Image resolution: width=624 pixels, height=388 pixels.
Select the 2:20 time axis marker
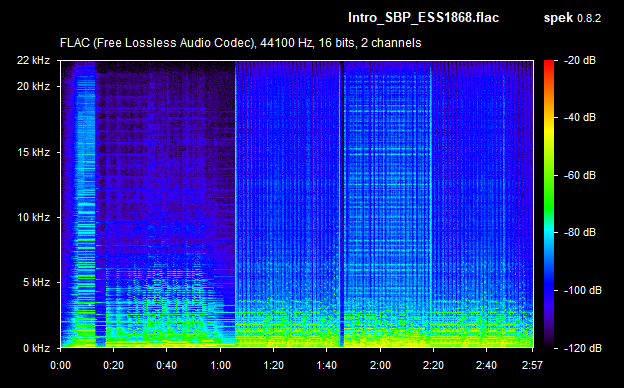pos(433,365)
